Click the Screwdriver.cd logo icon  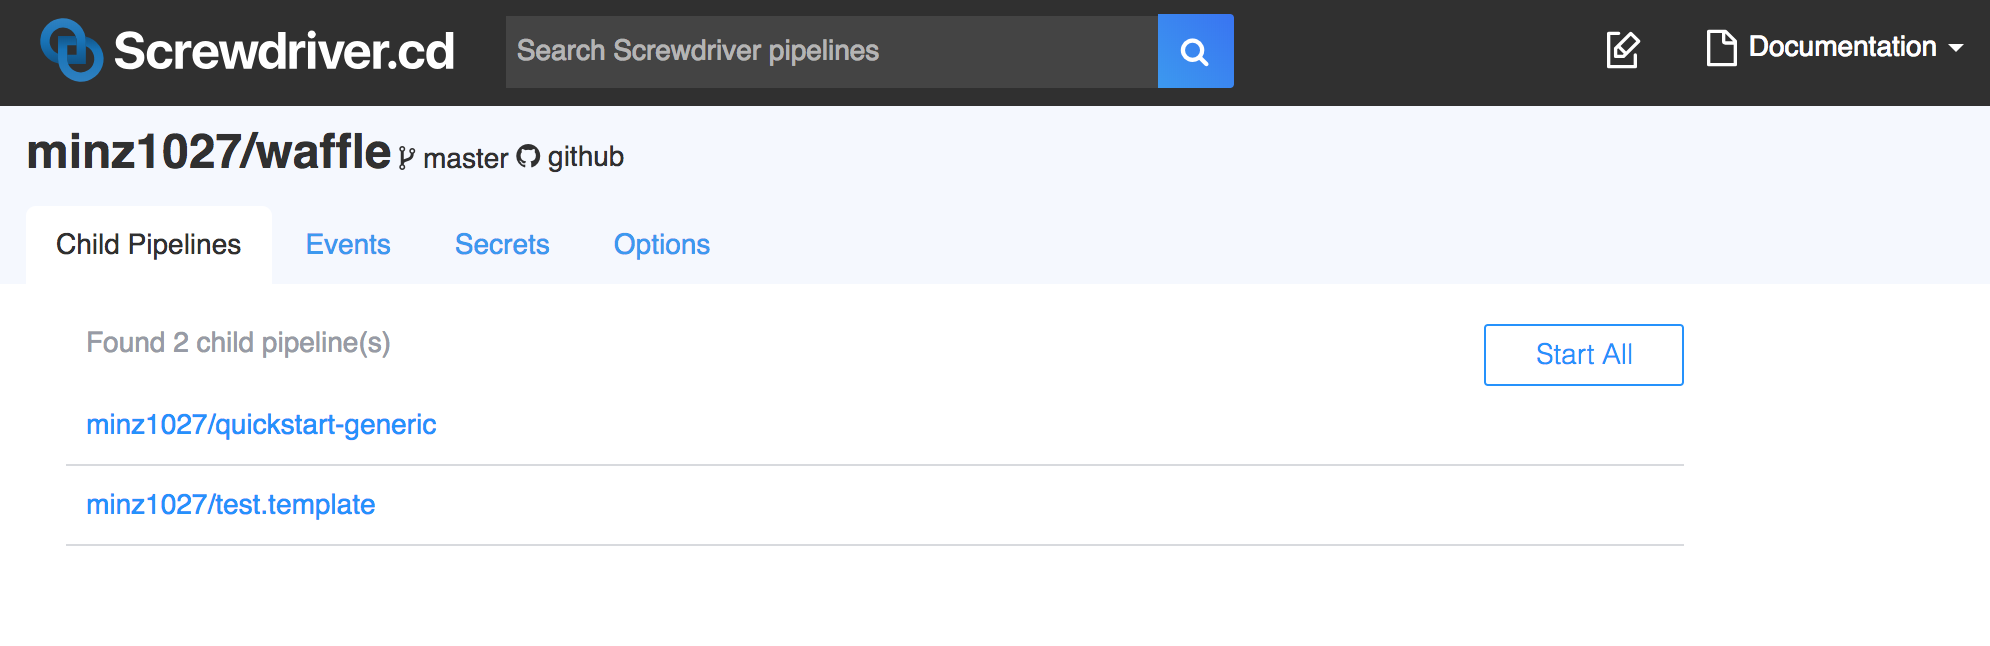pos(71,50)
